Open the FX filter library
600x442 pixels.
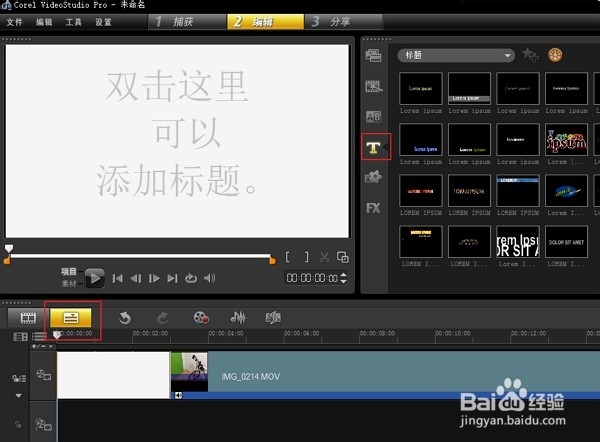click(373, 208)
